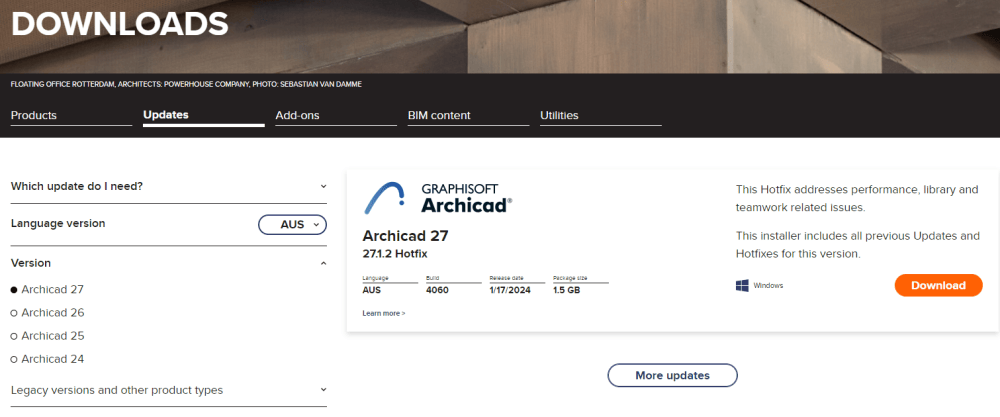The image size is (1000, 417).
Task: Open the Add-ons tab
Action: (x=297, y=115)
